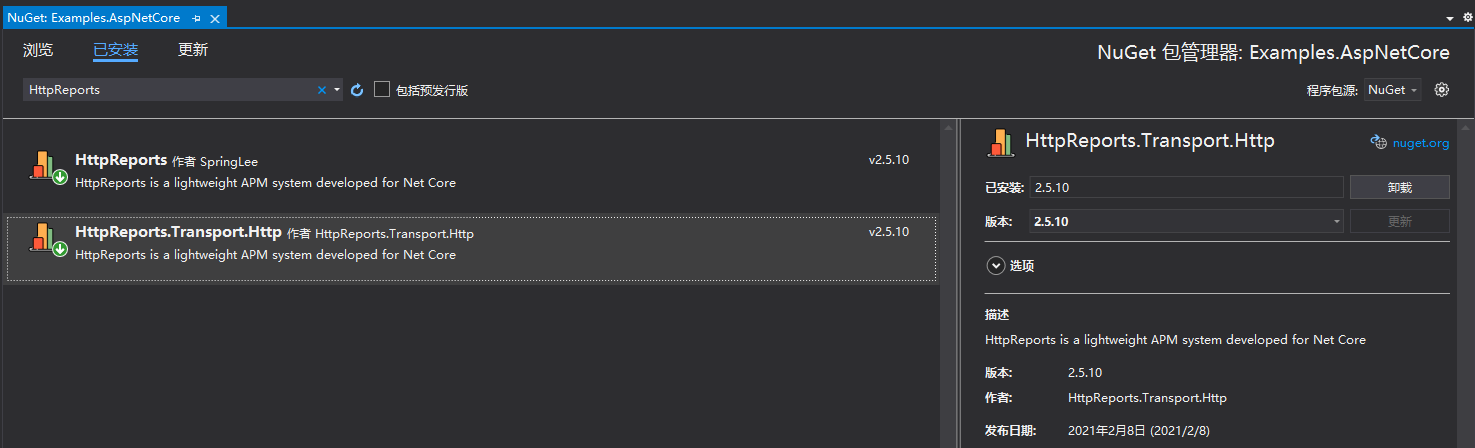This screenshot has height=448, width=1475.
Task: Open NuGet settings gear icon
Action: click(1441, 90)
